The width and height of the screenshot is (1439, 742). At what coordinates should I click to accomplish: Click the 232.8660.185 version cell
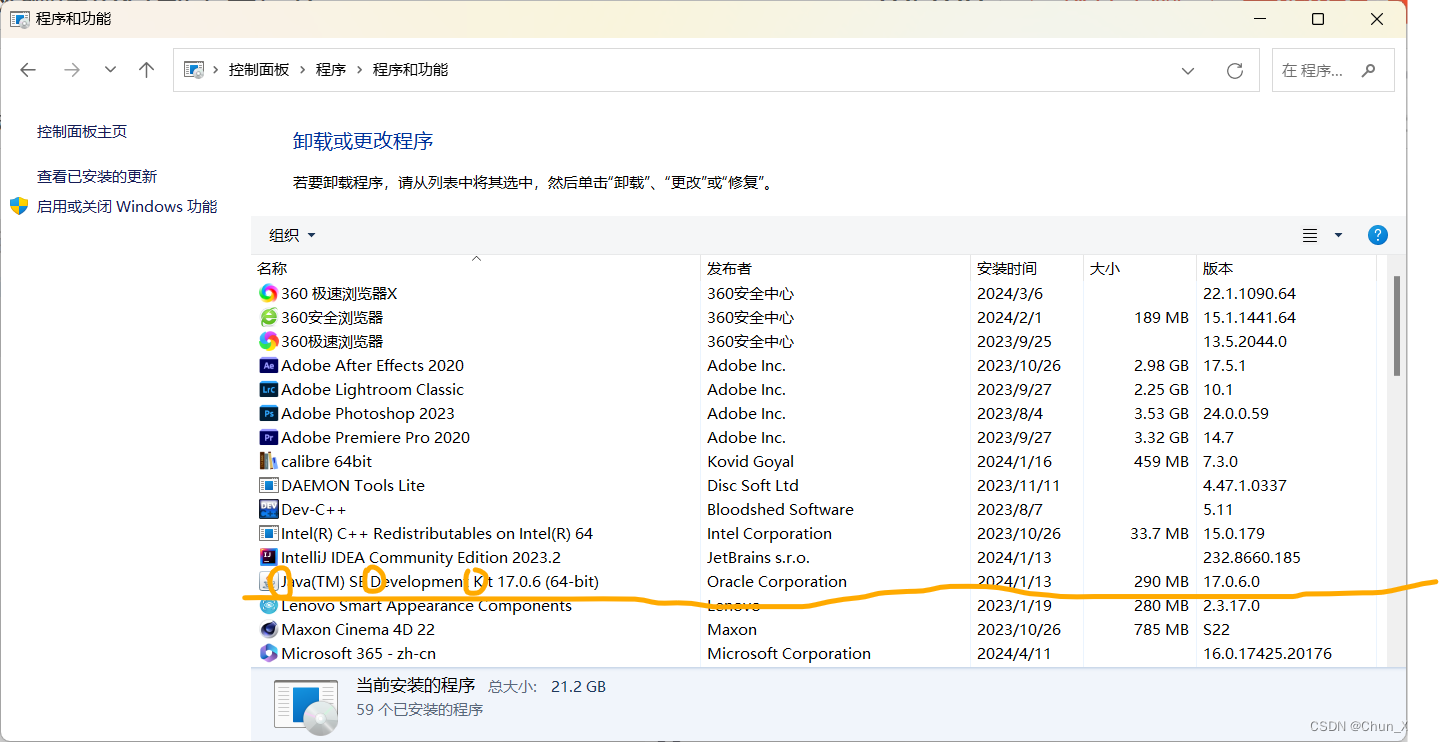(x=1251, y=558)
